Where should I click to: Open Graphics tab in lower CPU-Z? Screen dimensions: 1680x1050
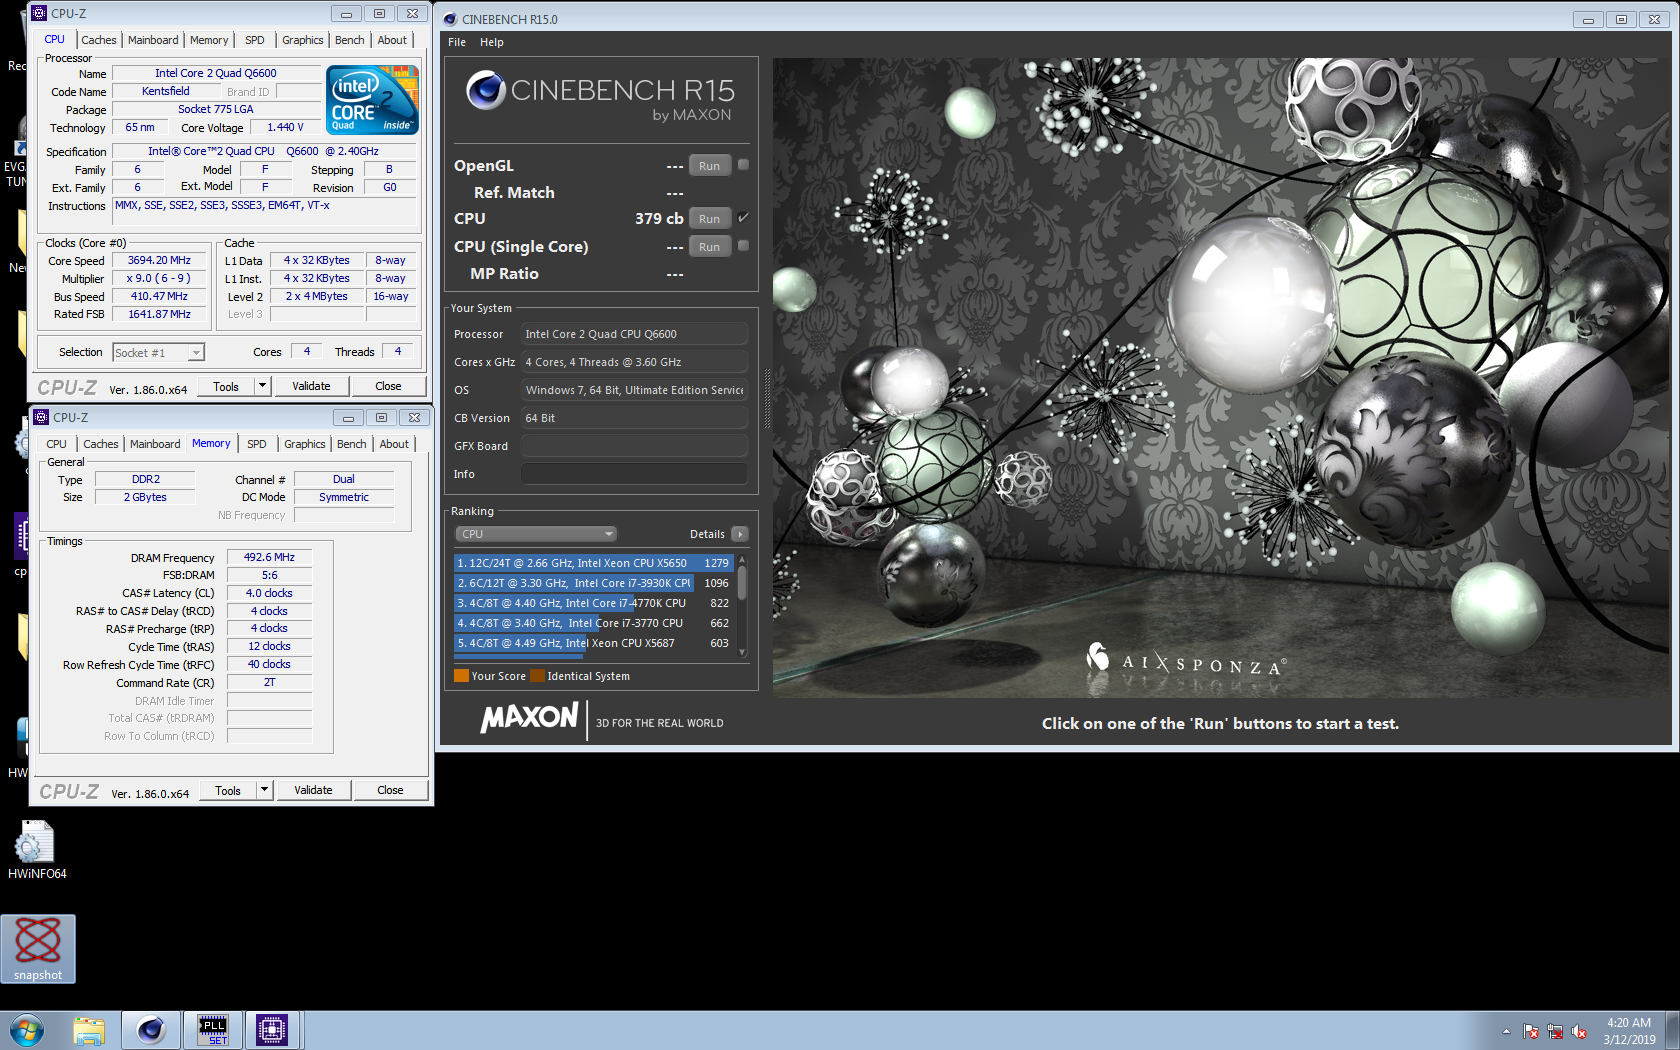click(x=305, y=444)
